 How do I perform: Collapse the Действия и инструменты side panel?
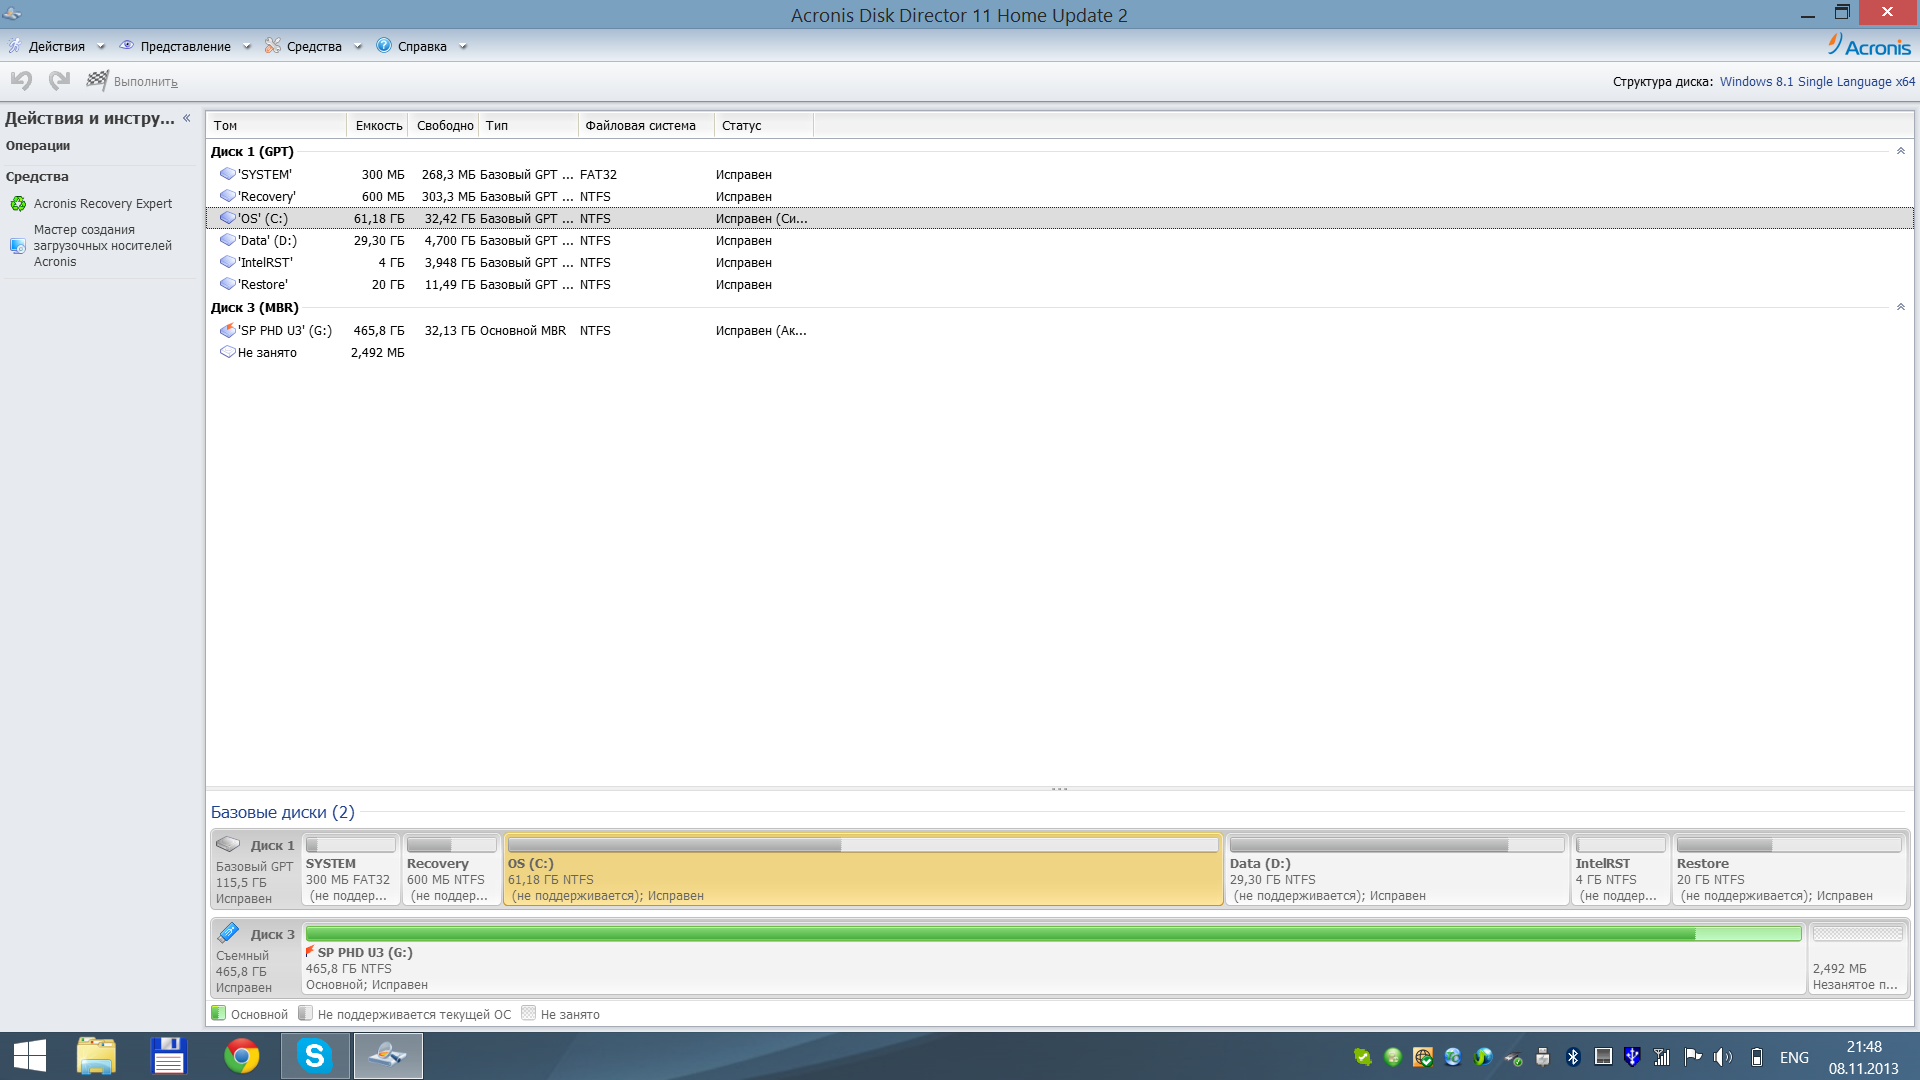pyautogui.click(x=187, y=118)
